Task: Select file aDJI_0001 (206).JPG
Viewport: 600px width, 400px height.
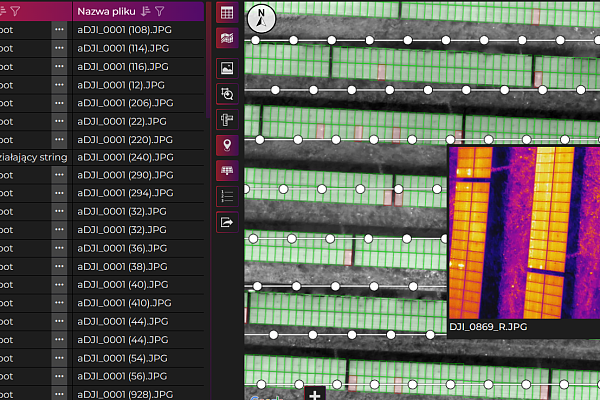Action: (125, 103)
